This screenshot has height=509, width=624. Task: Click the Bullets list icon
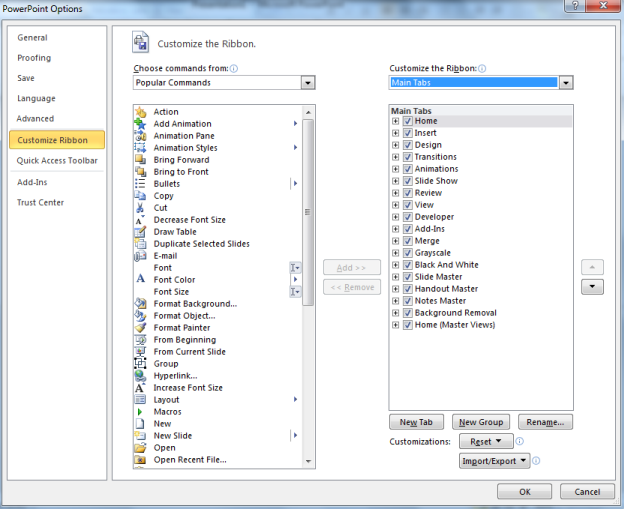coord(140,183)
